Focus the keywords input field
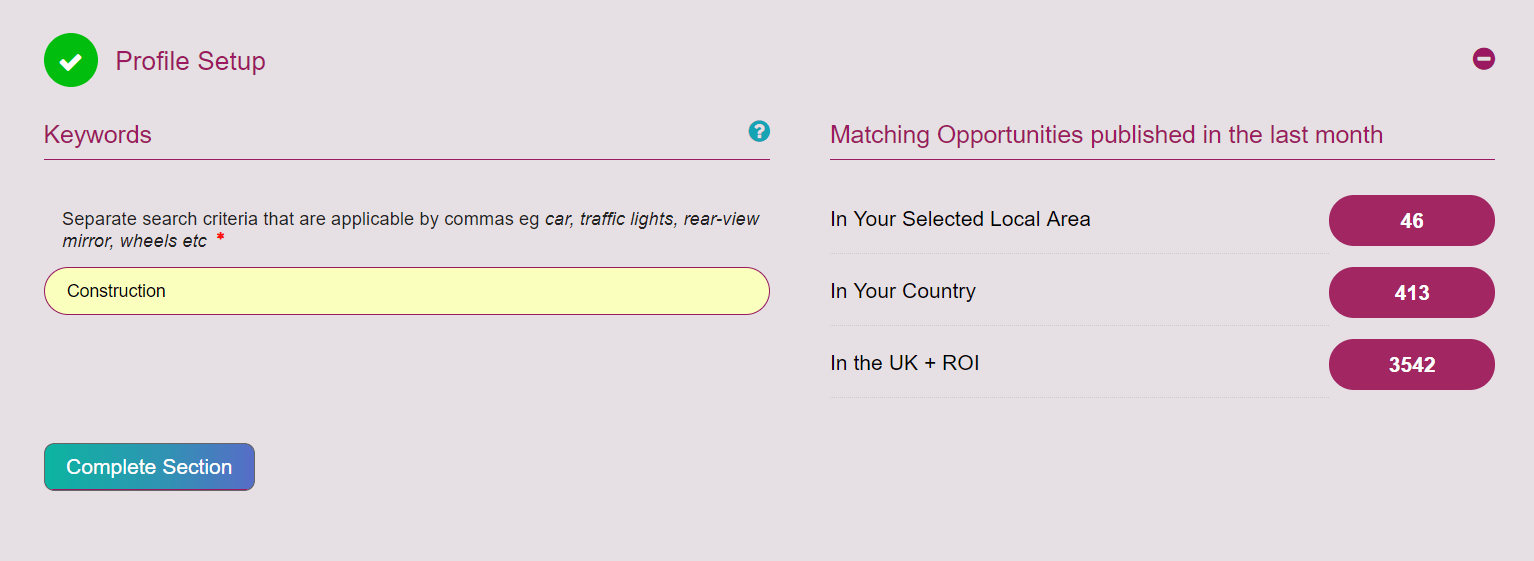 [406, 291]
